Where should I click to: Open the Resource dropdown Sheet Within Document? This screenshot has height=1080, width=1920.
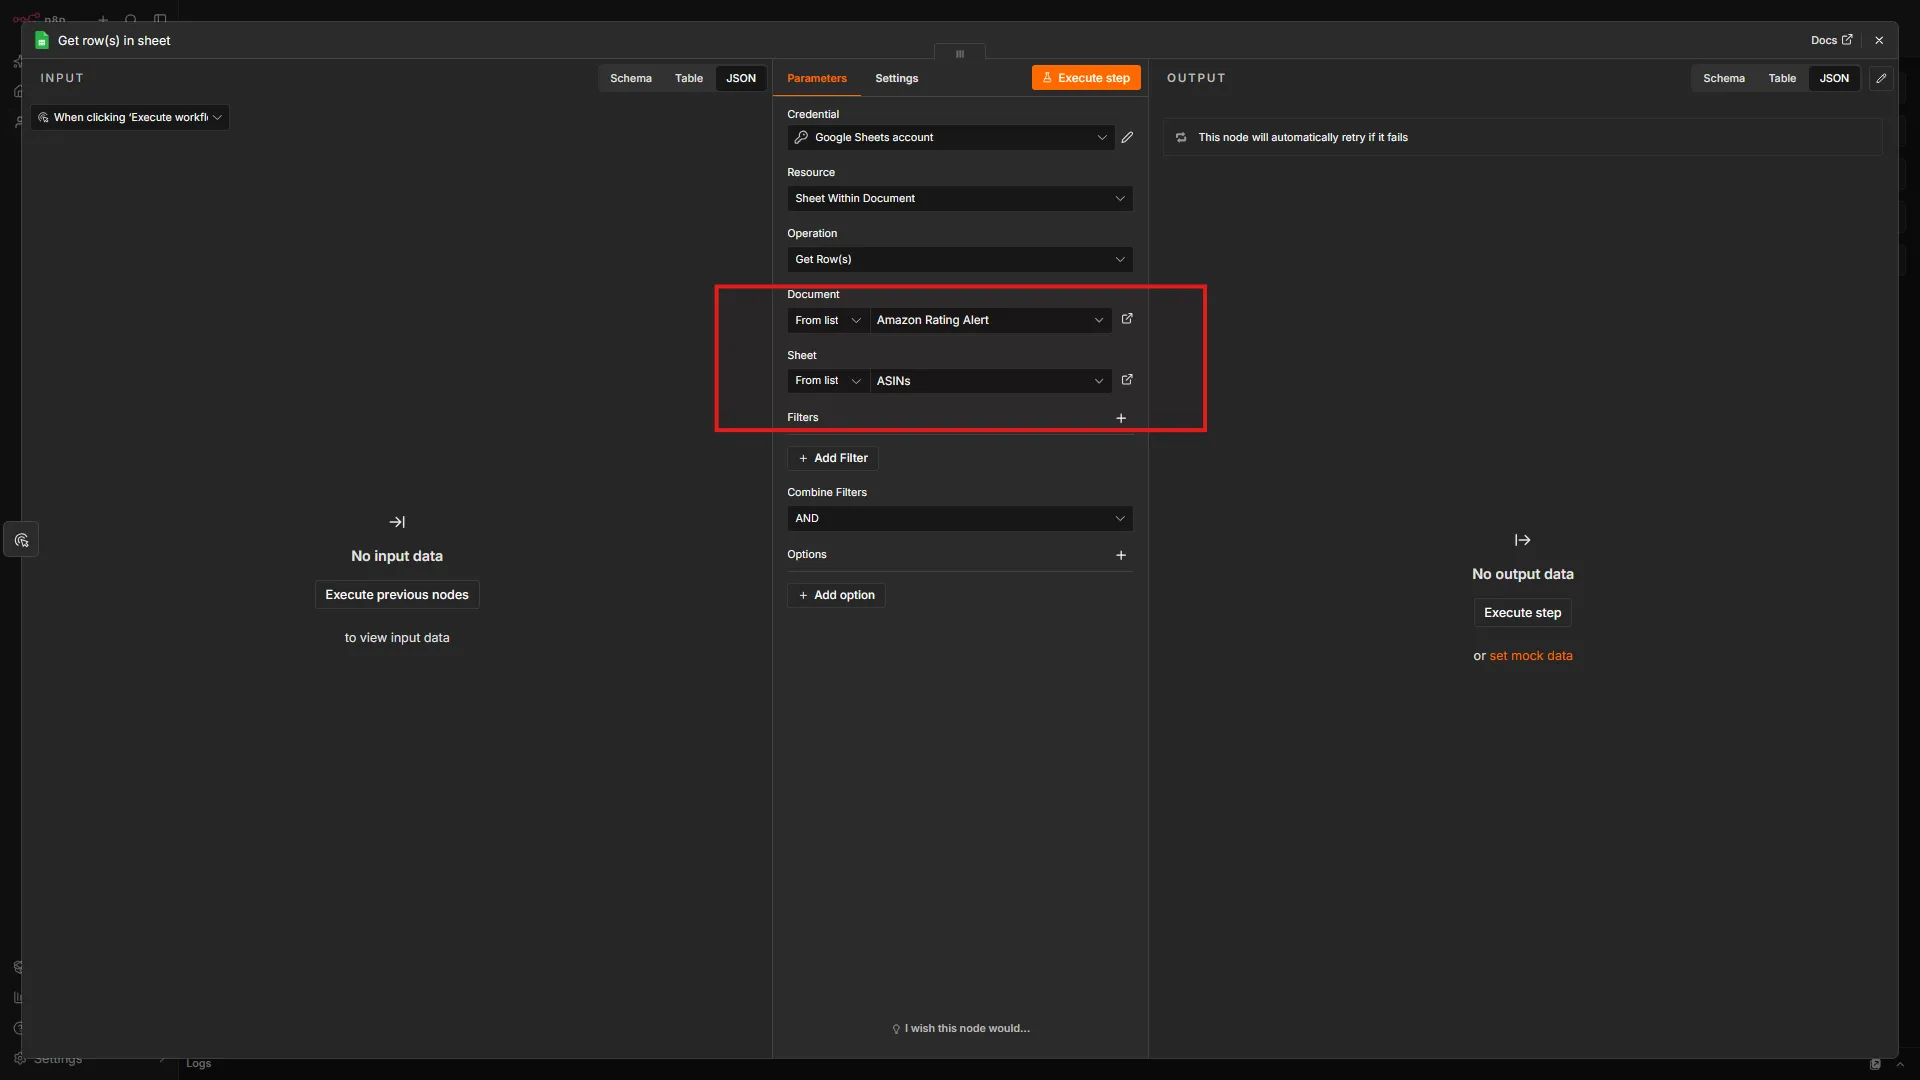[960, 199]
